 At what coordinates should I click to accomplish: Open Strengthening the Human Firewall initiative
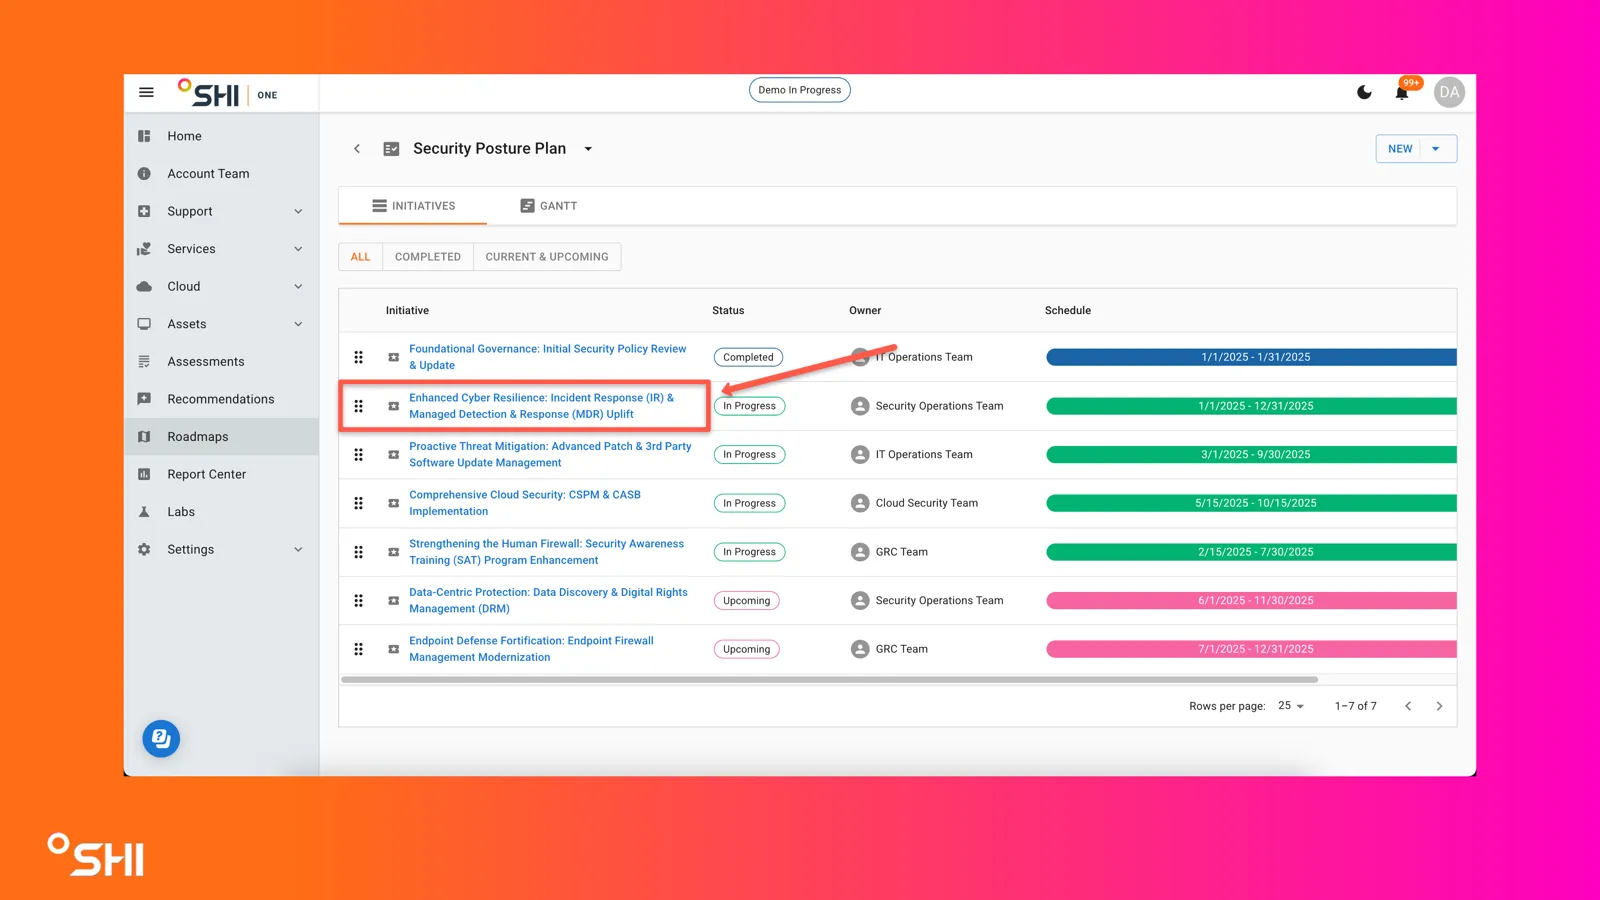[x=546, y=552]
